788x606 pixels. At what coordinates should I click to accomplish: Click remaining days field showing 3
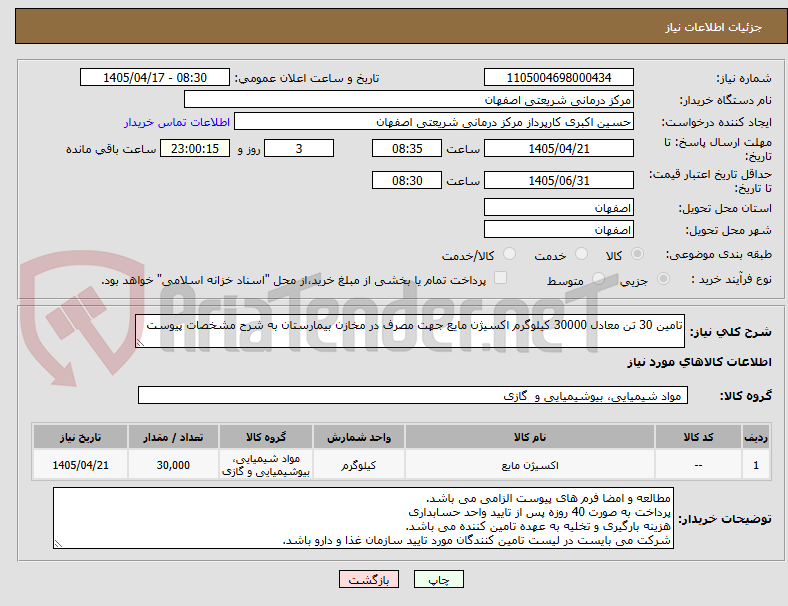(x=299, y=148)
